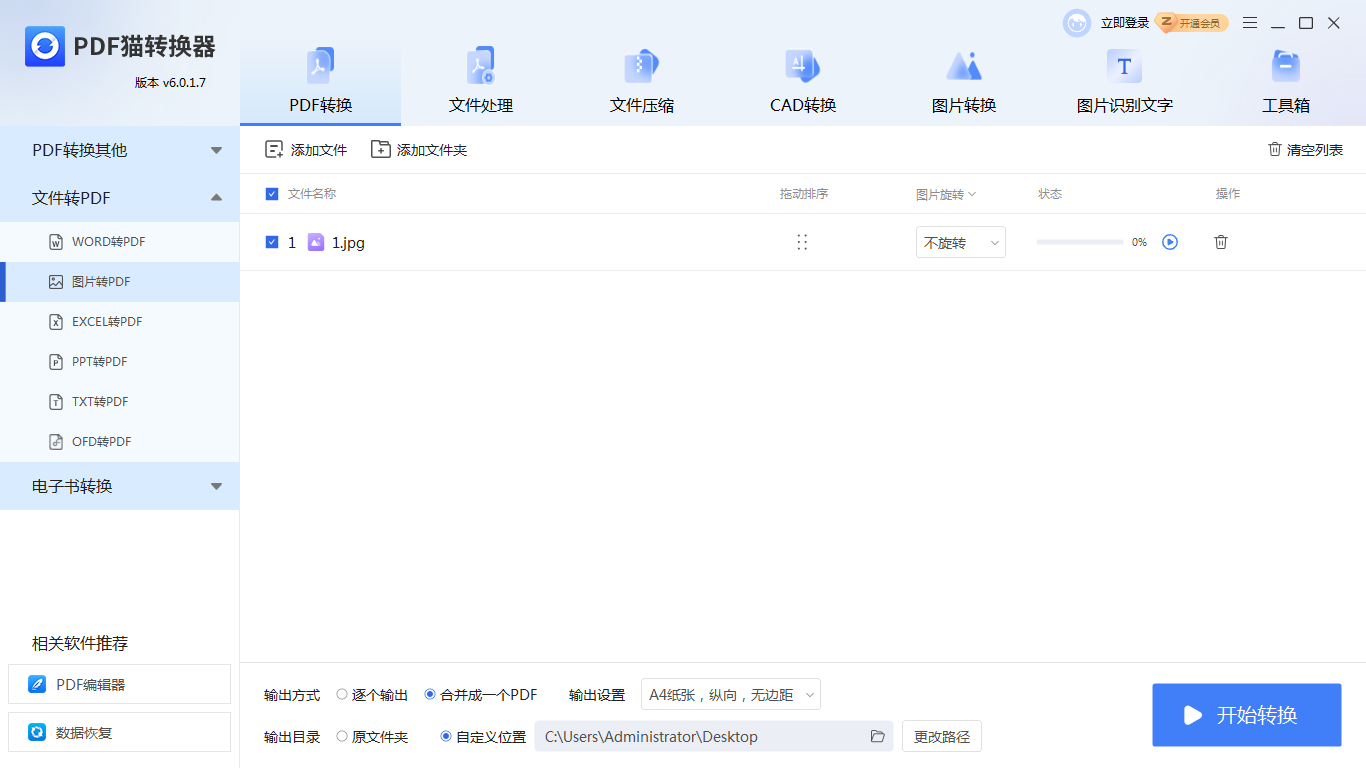The image size is (1366, 768).
Task: Select the 图片转换 tab
Action: [x=964, y=82]
